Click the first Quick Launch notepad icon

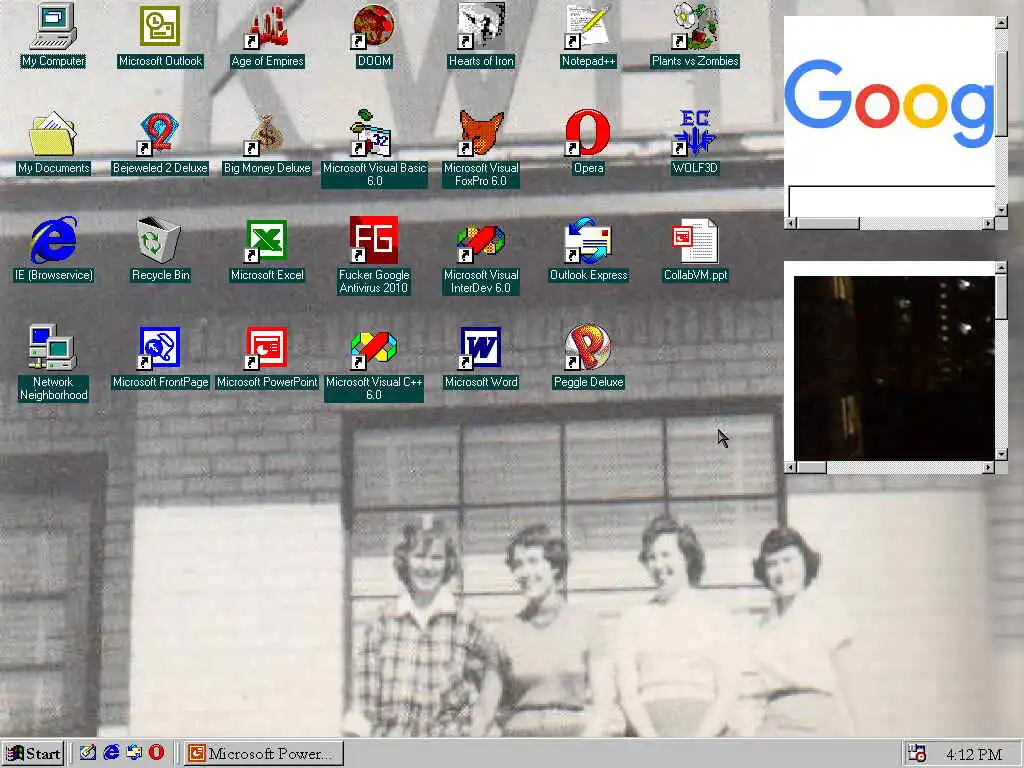(88, 753)
